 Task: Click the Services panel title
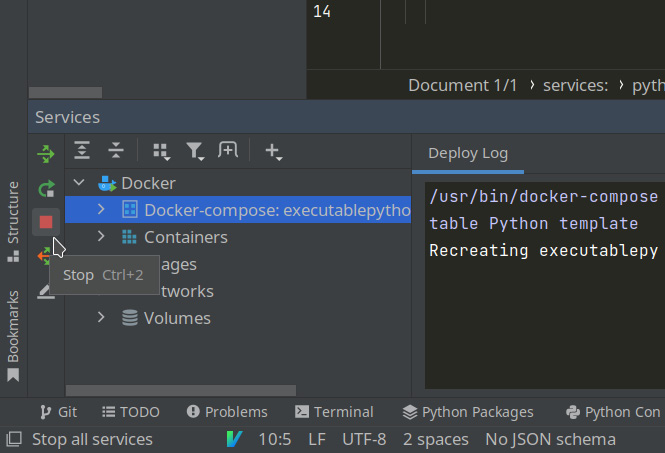pos(67,117)
